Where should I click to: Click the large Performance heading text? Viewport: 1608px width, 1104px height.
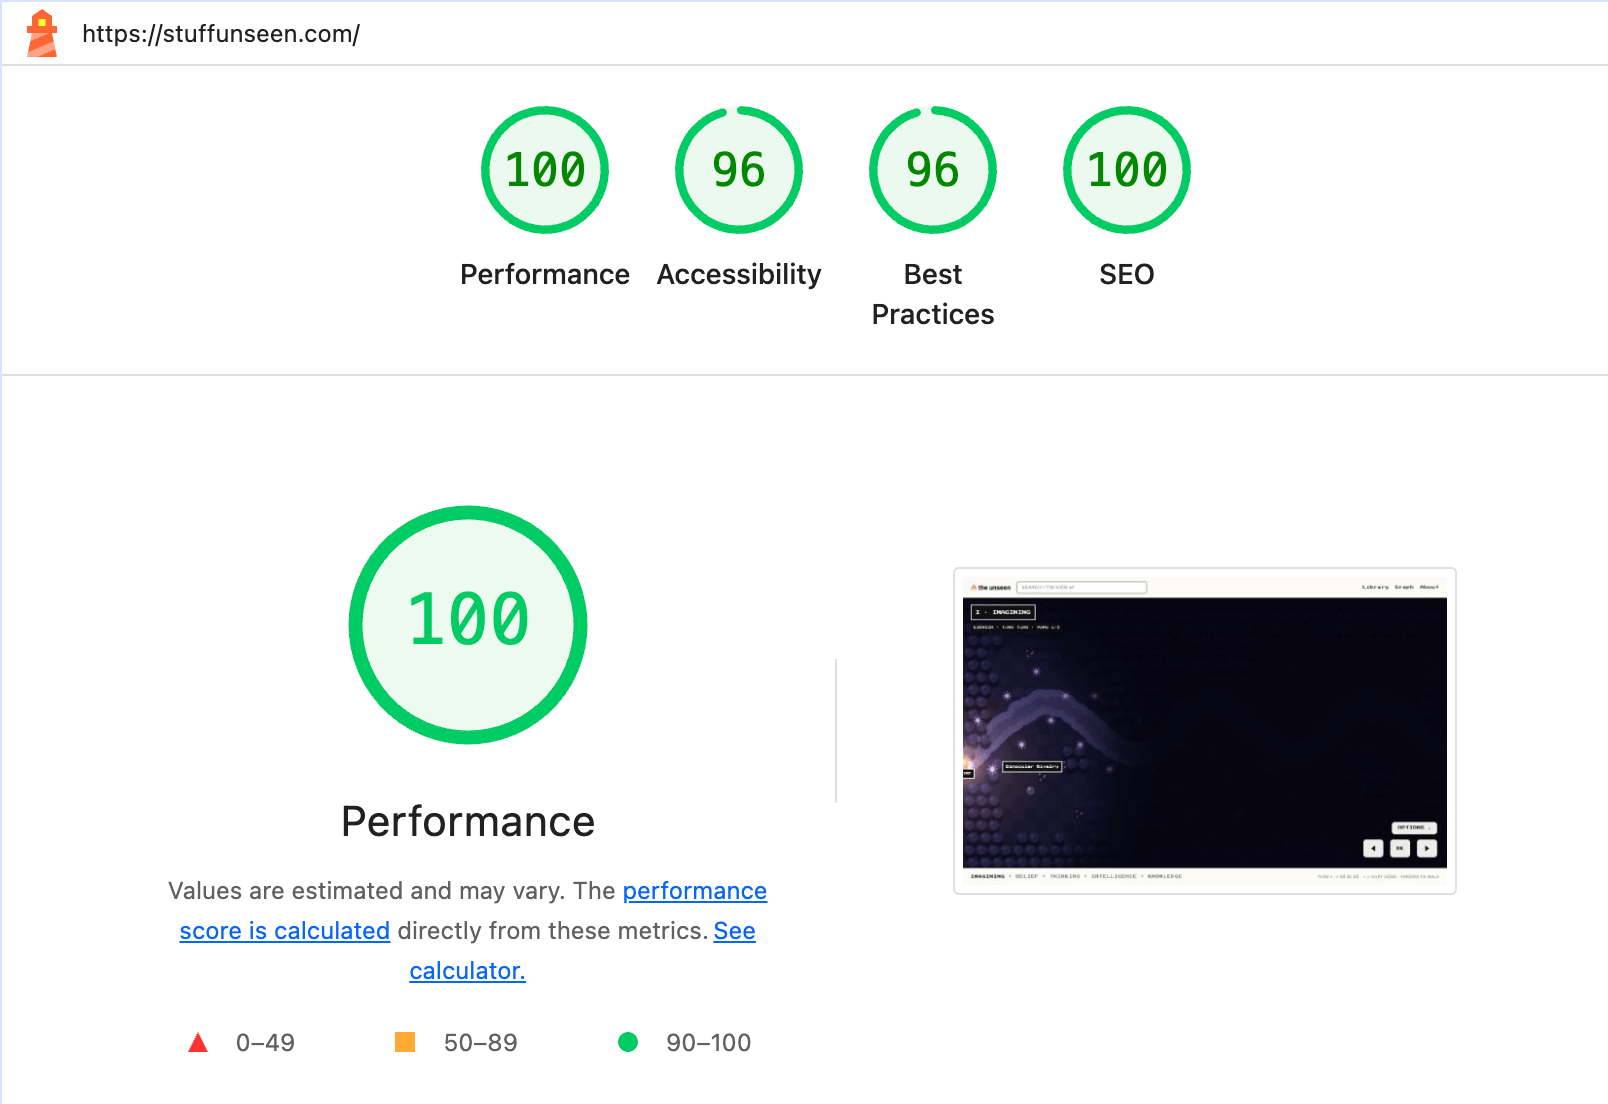coord(468,822)
